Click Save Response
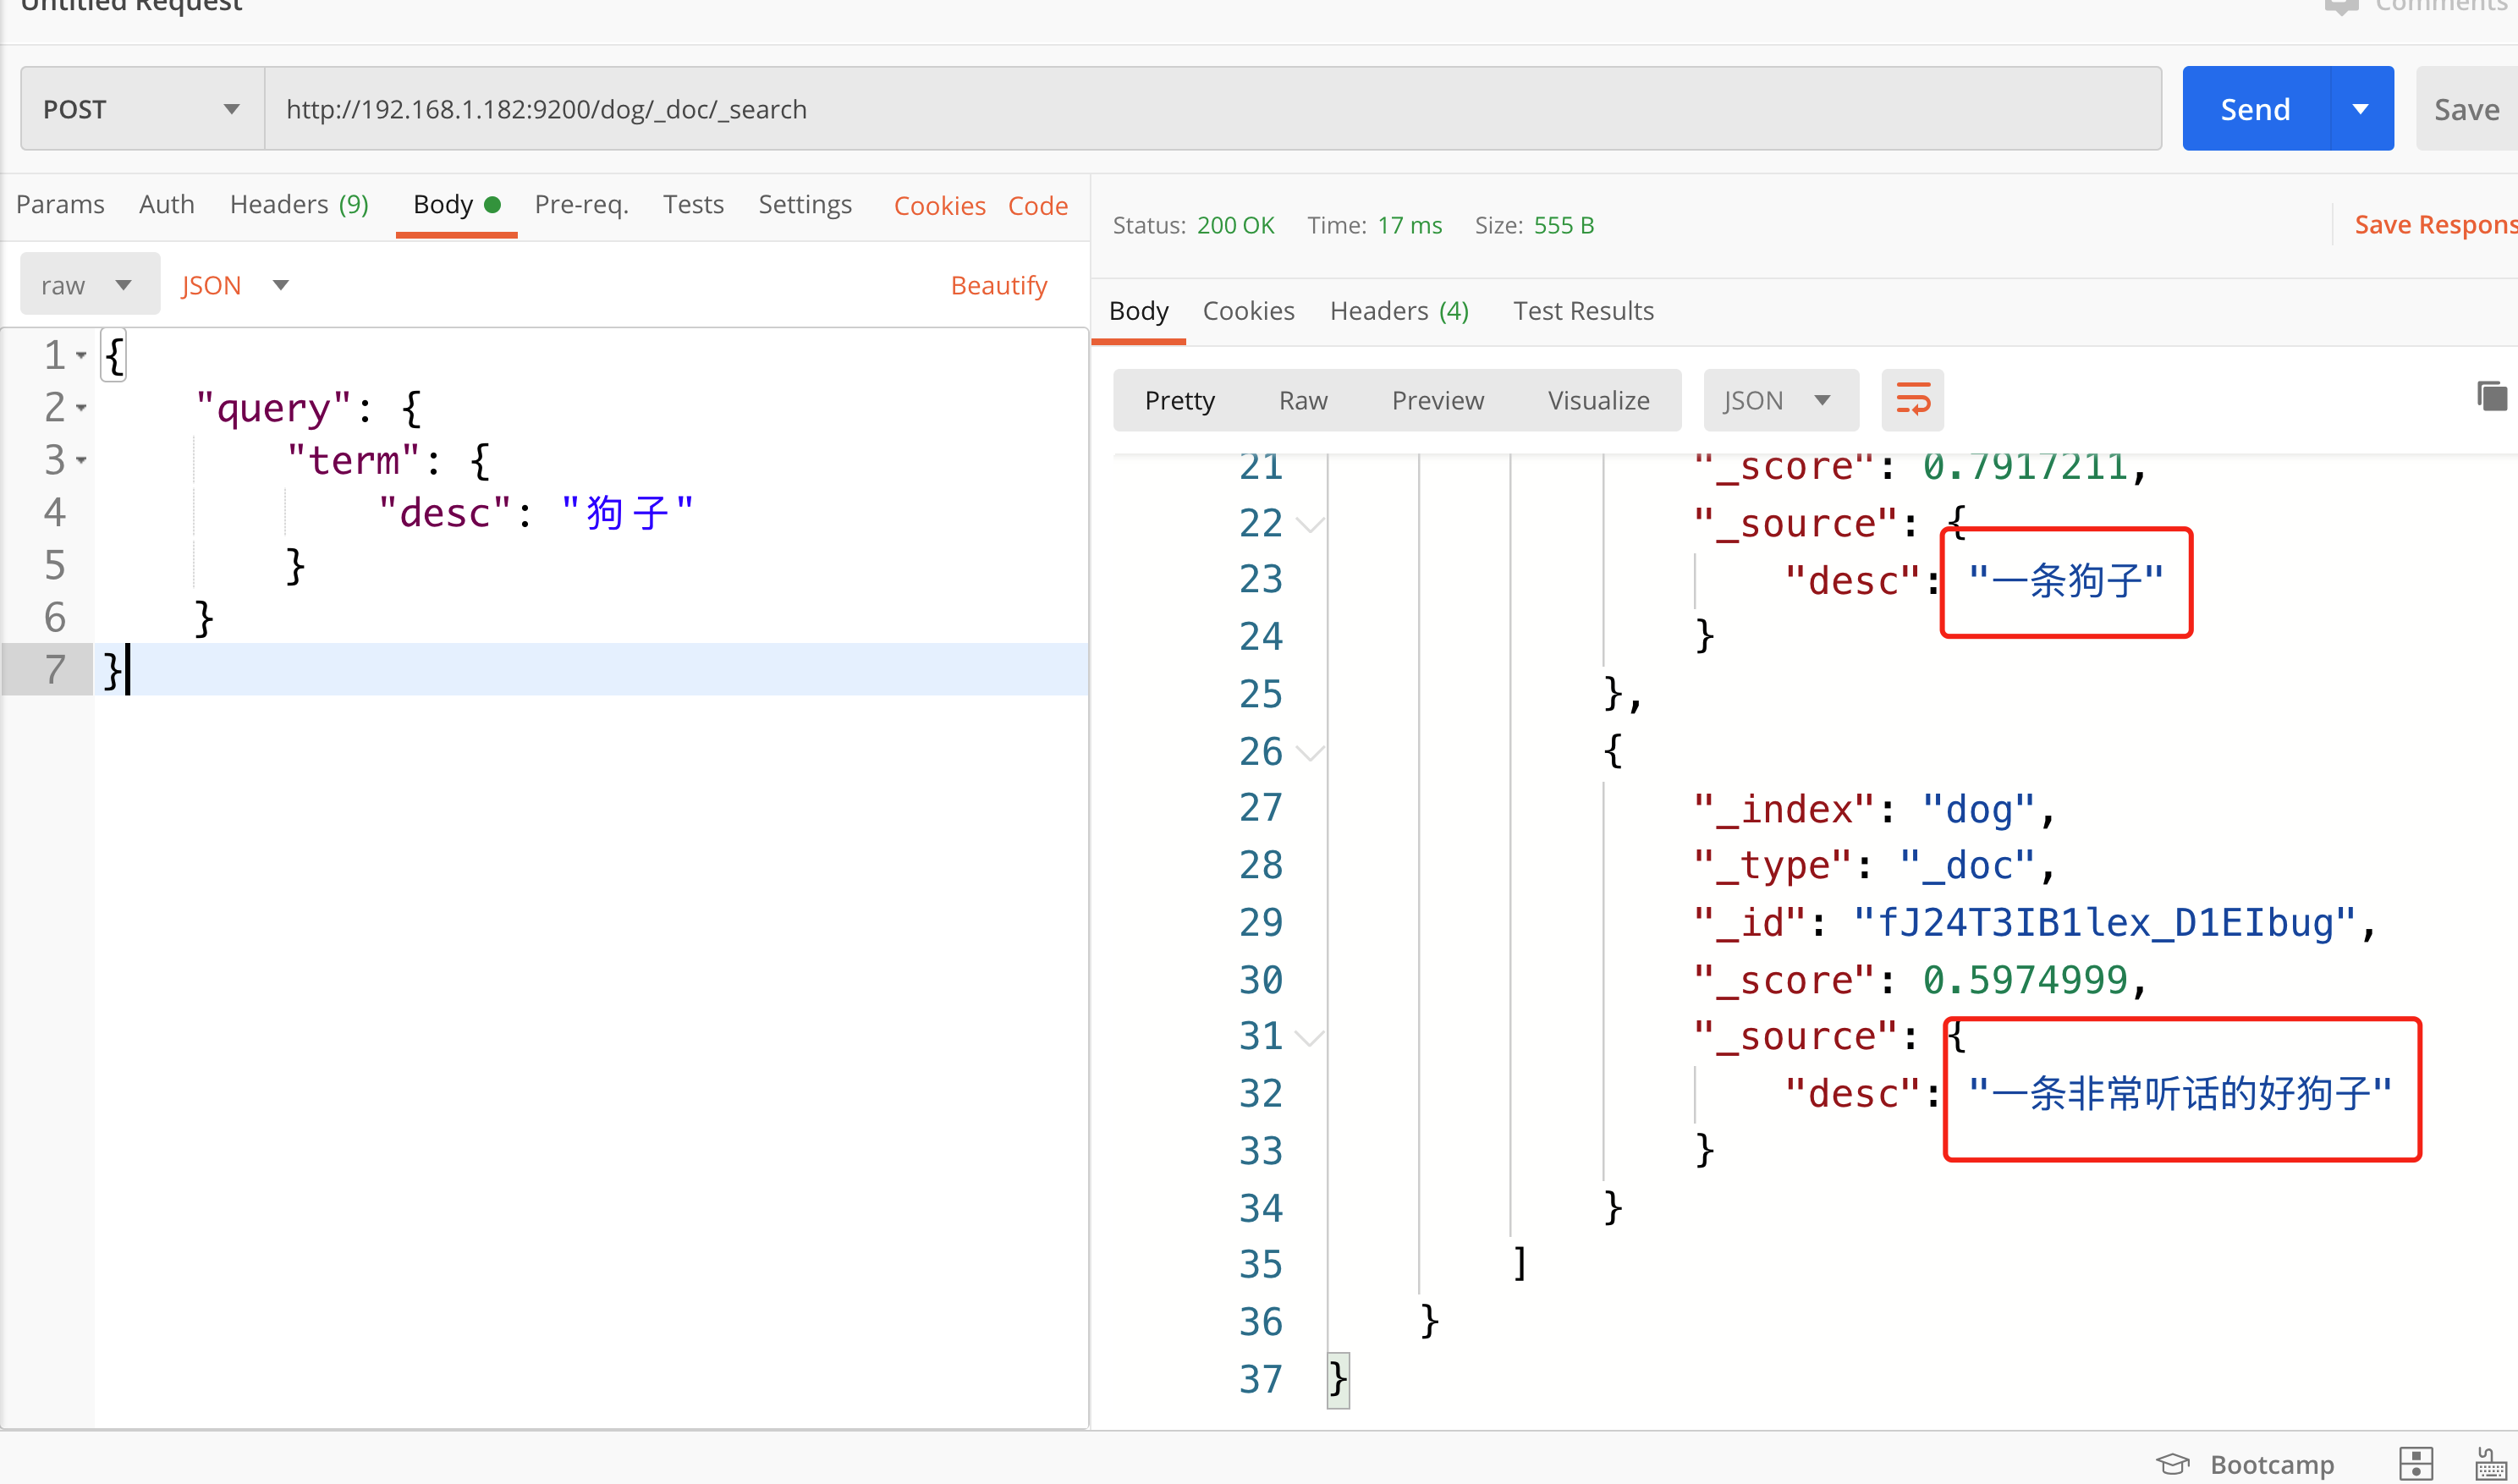The height and width of the screenshot is (1484, 2518). pyautogui.click(x=2435, y=225)
